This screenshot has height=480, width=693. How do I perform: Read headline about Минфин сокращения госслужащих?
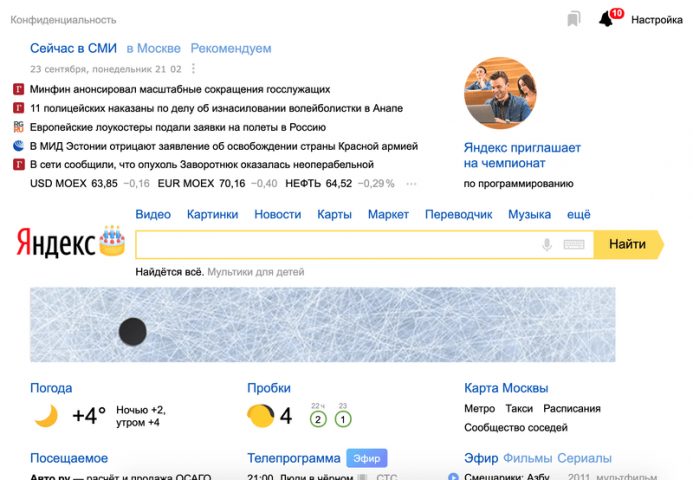pyautogui.click(x=180, y=89)
